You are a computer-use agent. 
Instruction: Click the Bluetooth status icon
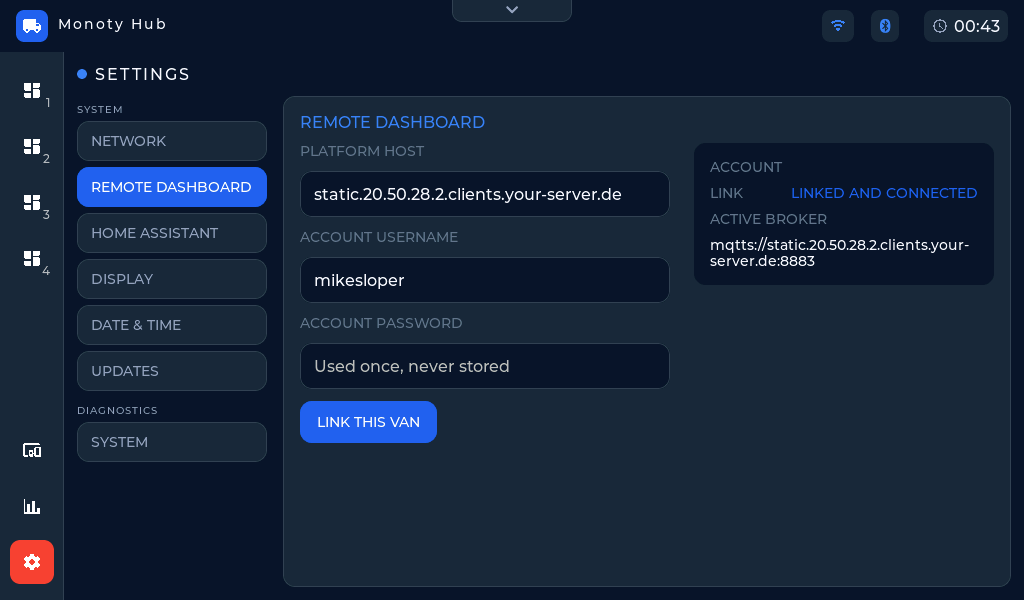pyautogui.click(x=885, y=26)
